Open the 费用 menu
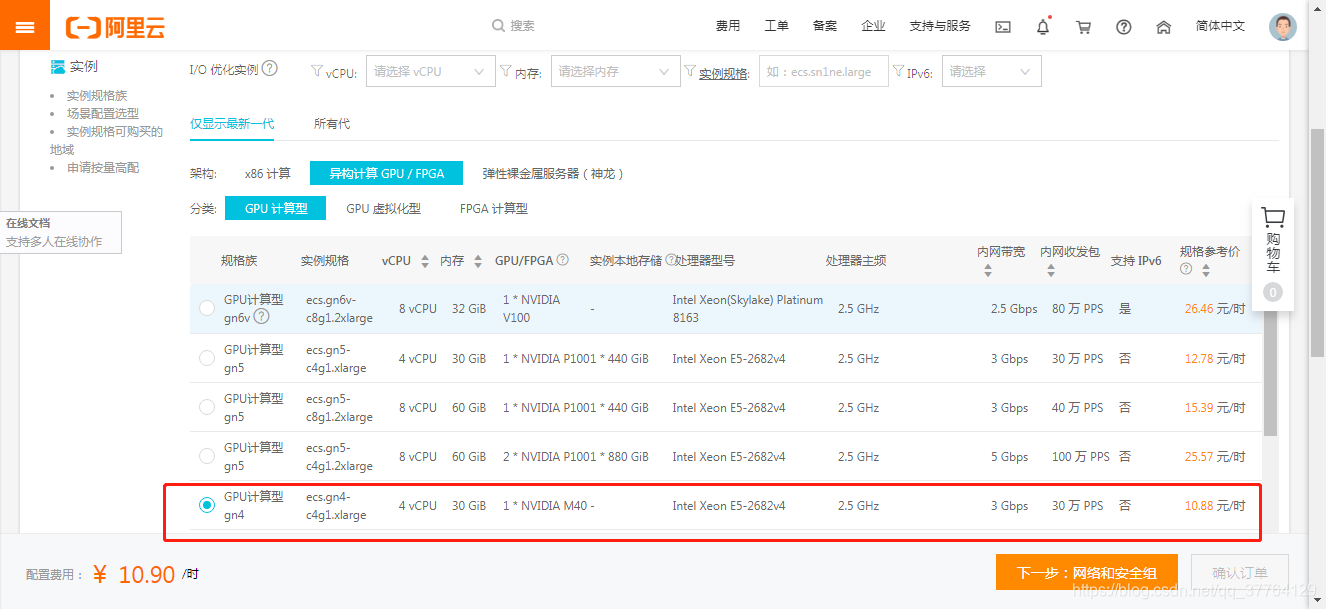1326x609 pixels. (728, 26)
